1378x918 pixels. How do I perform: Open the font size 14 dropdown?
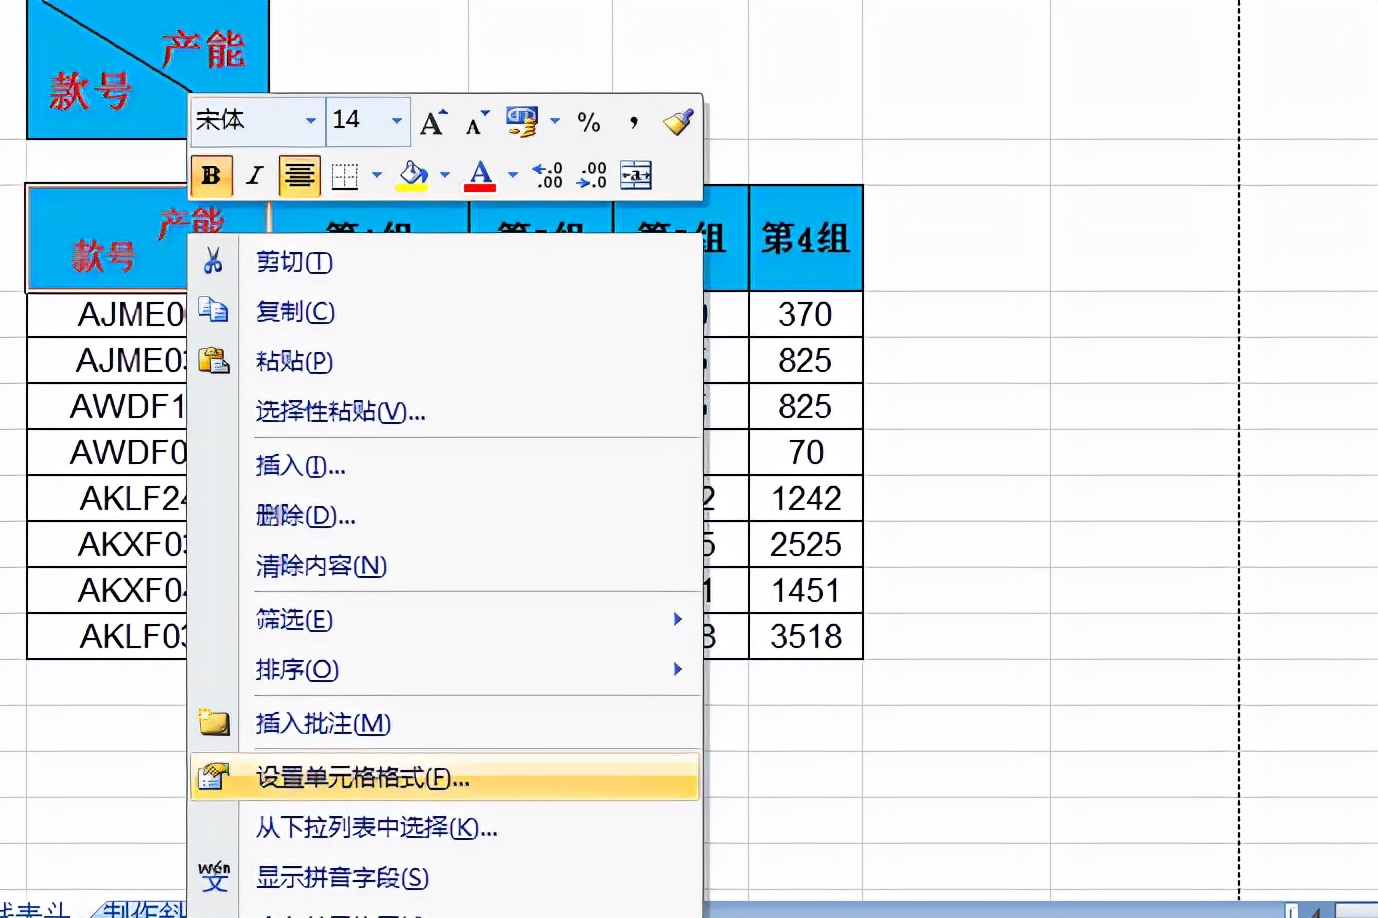click(397, 121)
